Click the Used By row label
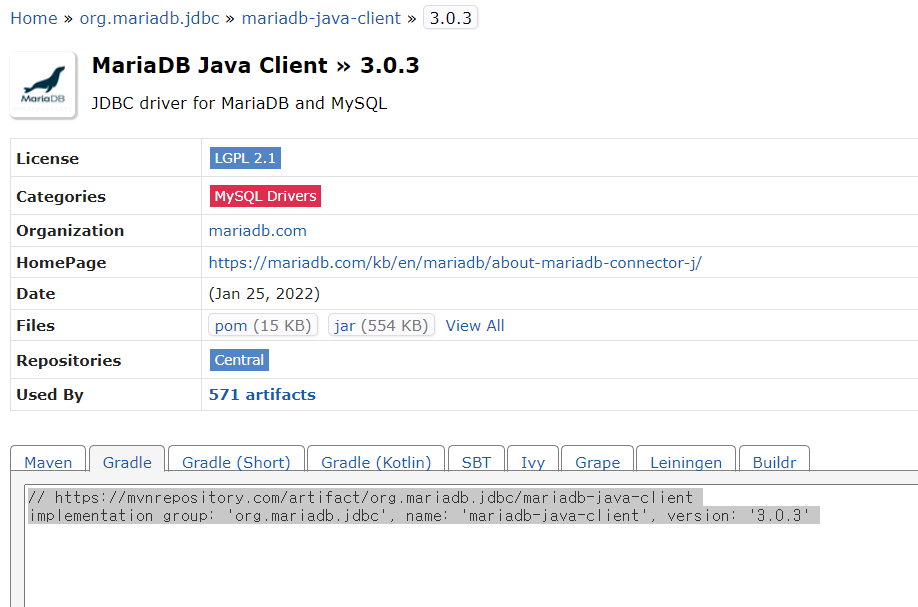918x607 pixels. coord(50,395)
